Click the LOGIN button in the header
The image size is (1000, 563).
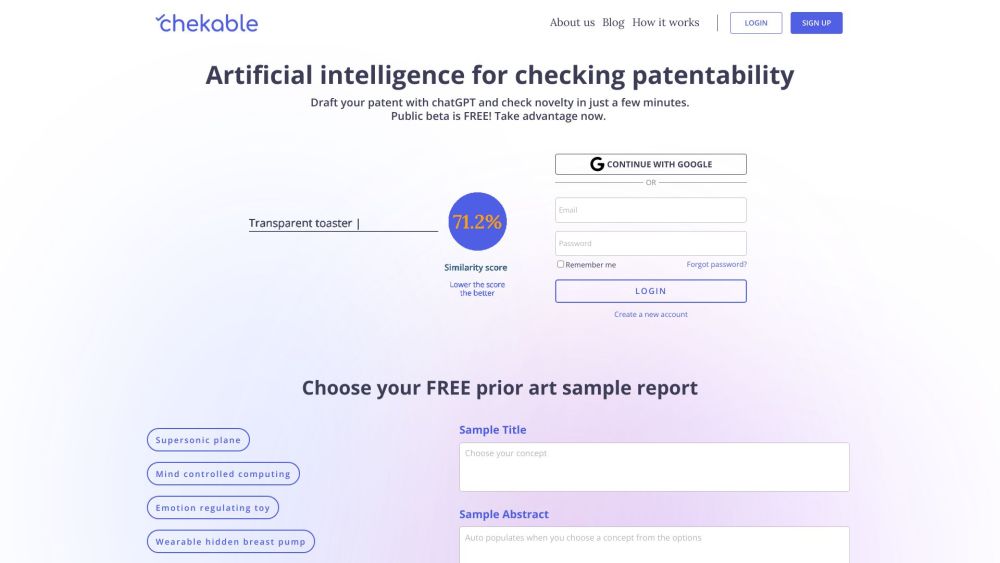[x=756, y=23]
